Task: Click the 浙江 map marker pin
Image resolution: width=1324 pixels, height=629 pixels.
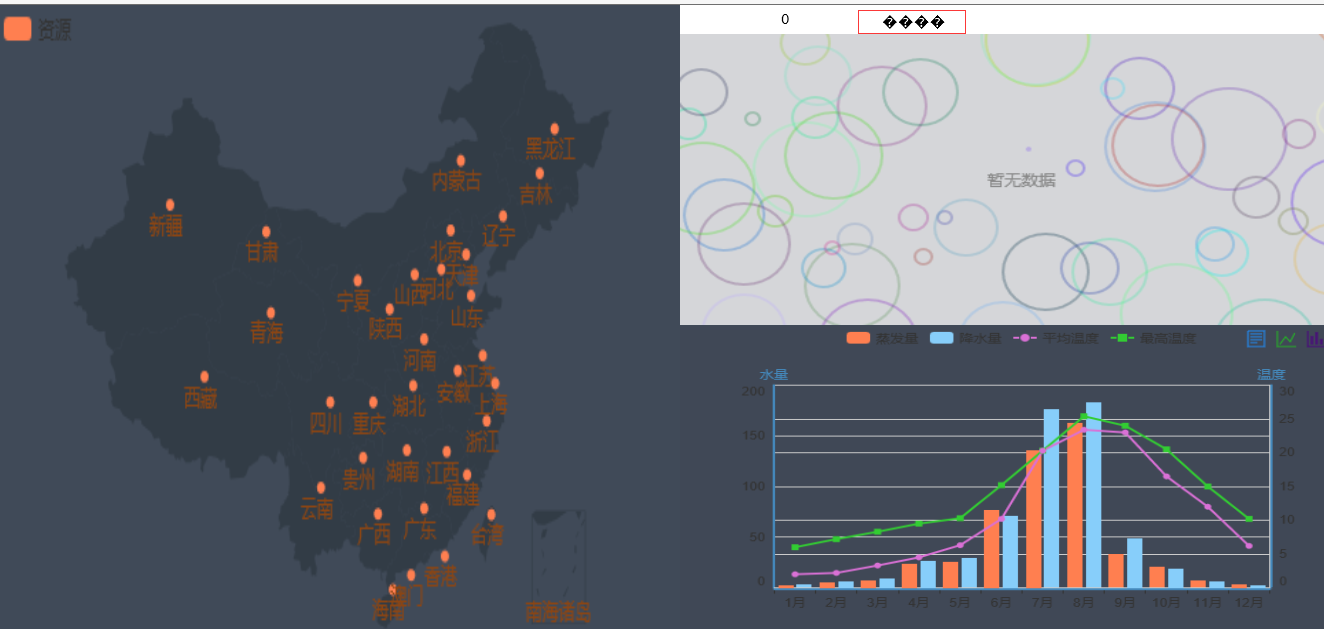Action: pos(486,421)
